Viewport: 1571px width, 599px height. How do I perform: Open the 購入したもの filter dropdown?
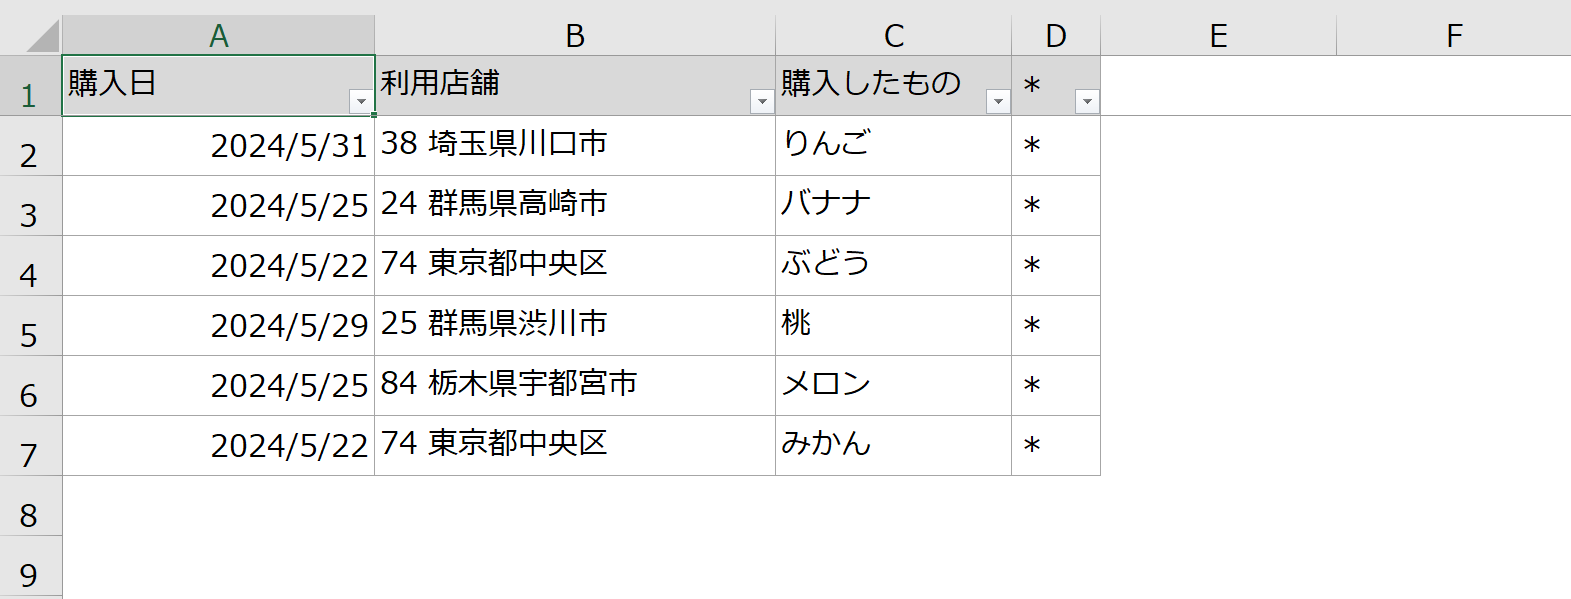[998, 101]
